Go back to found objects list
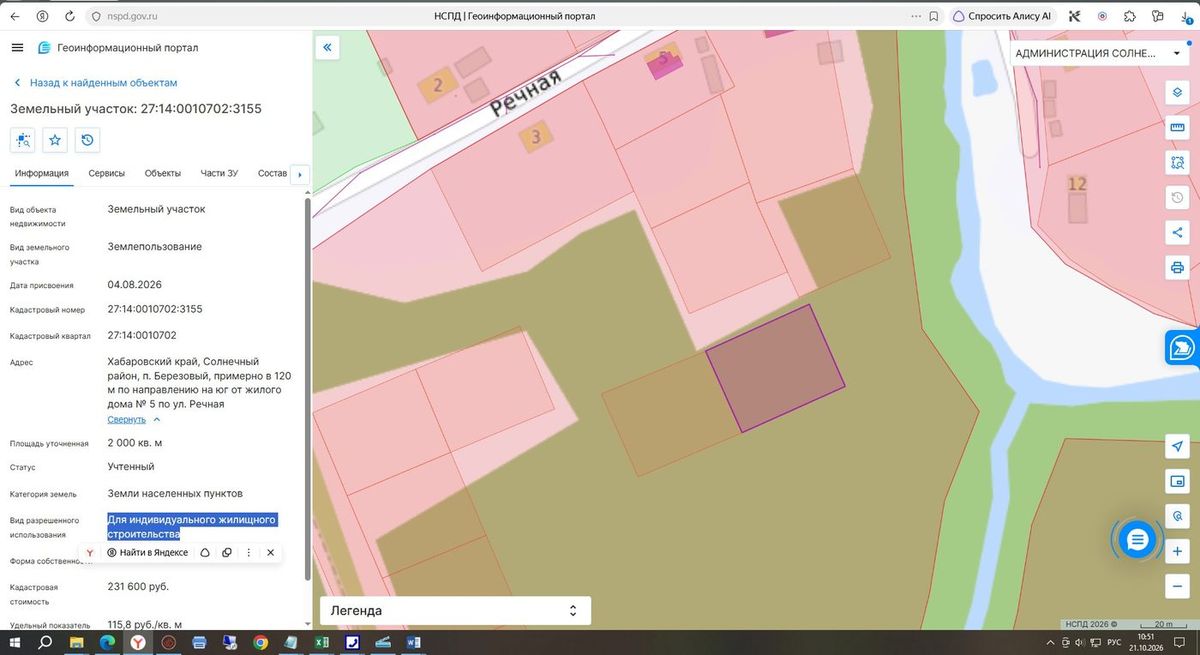This screenshot has width=1200, height=655. click(x=95, y=83)
